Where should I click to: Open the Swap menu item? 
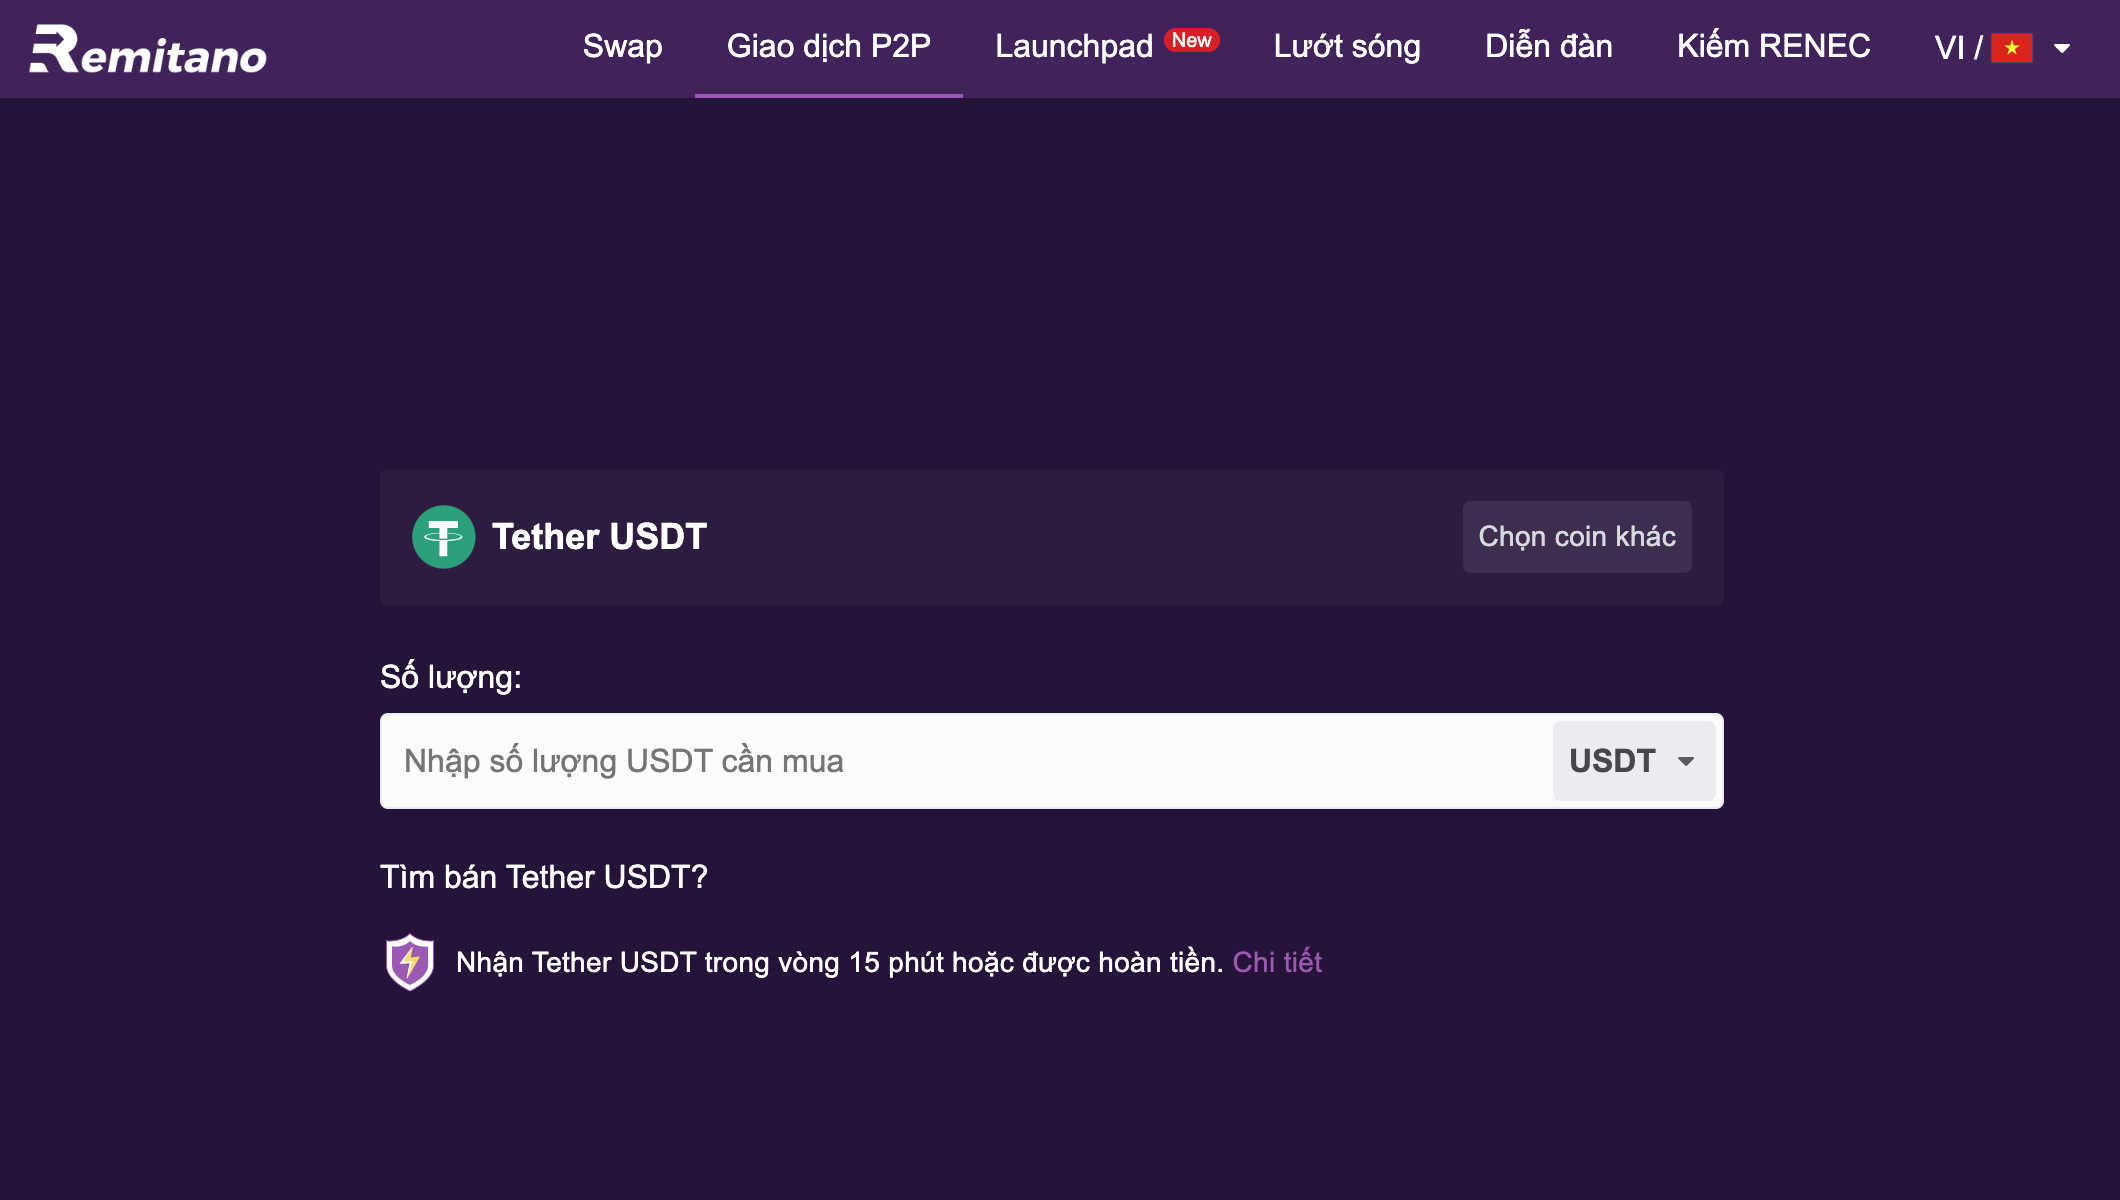pyautogui.click(x=622, y=46)
